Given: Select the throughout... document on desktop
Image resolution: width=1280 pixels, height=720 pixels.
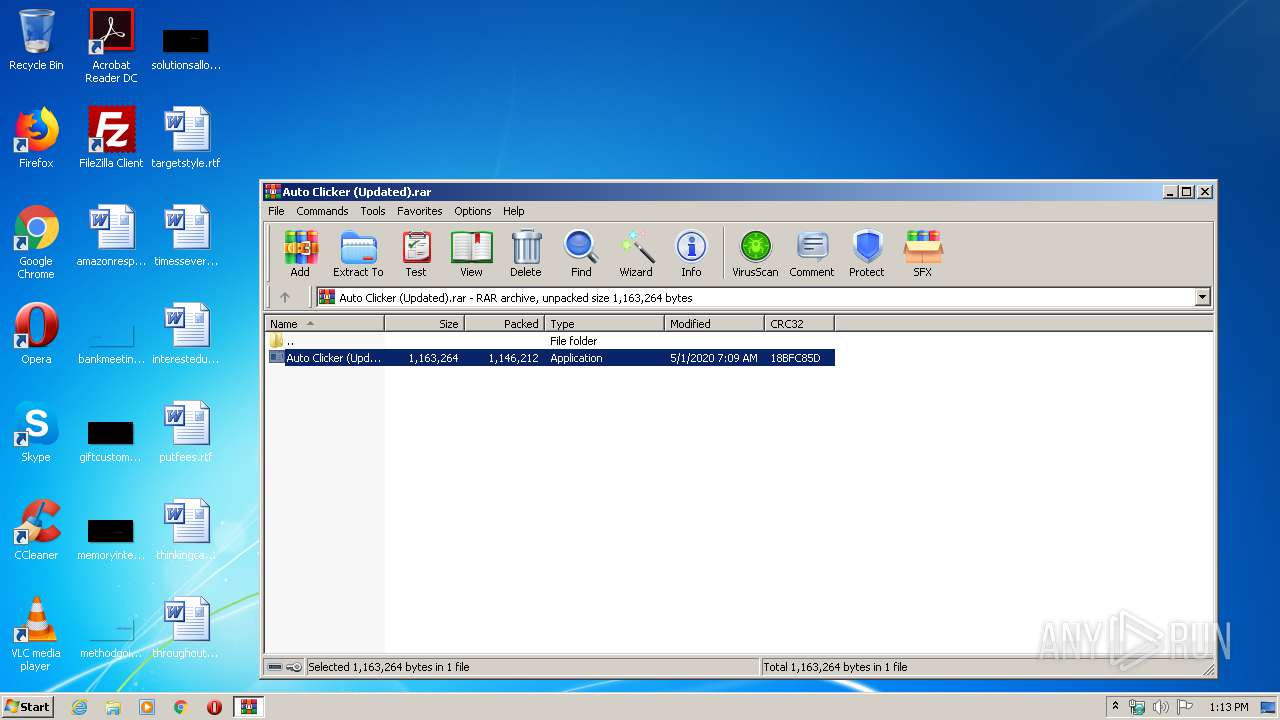Looking at the screenshot, I should [186, 628].
